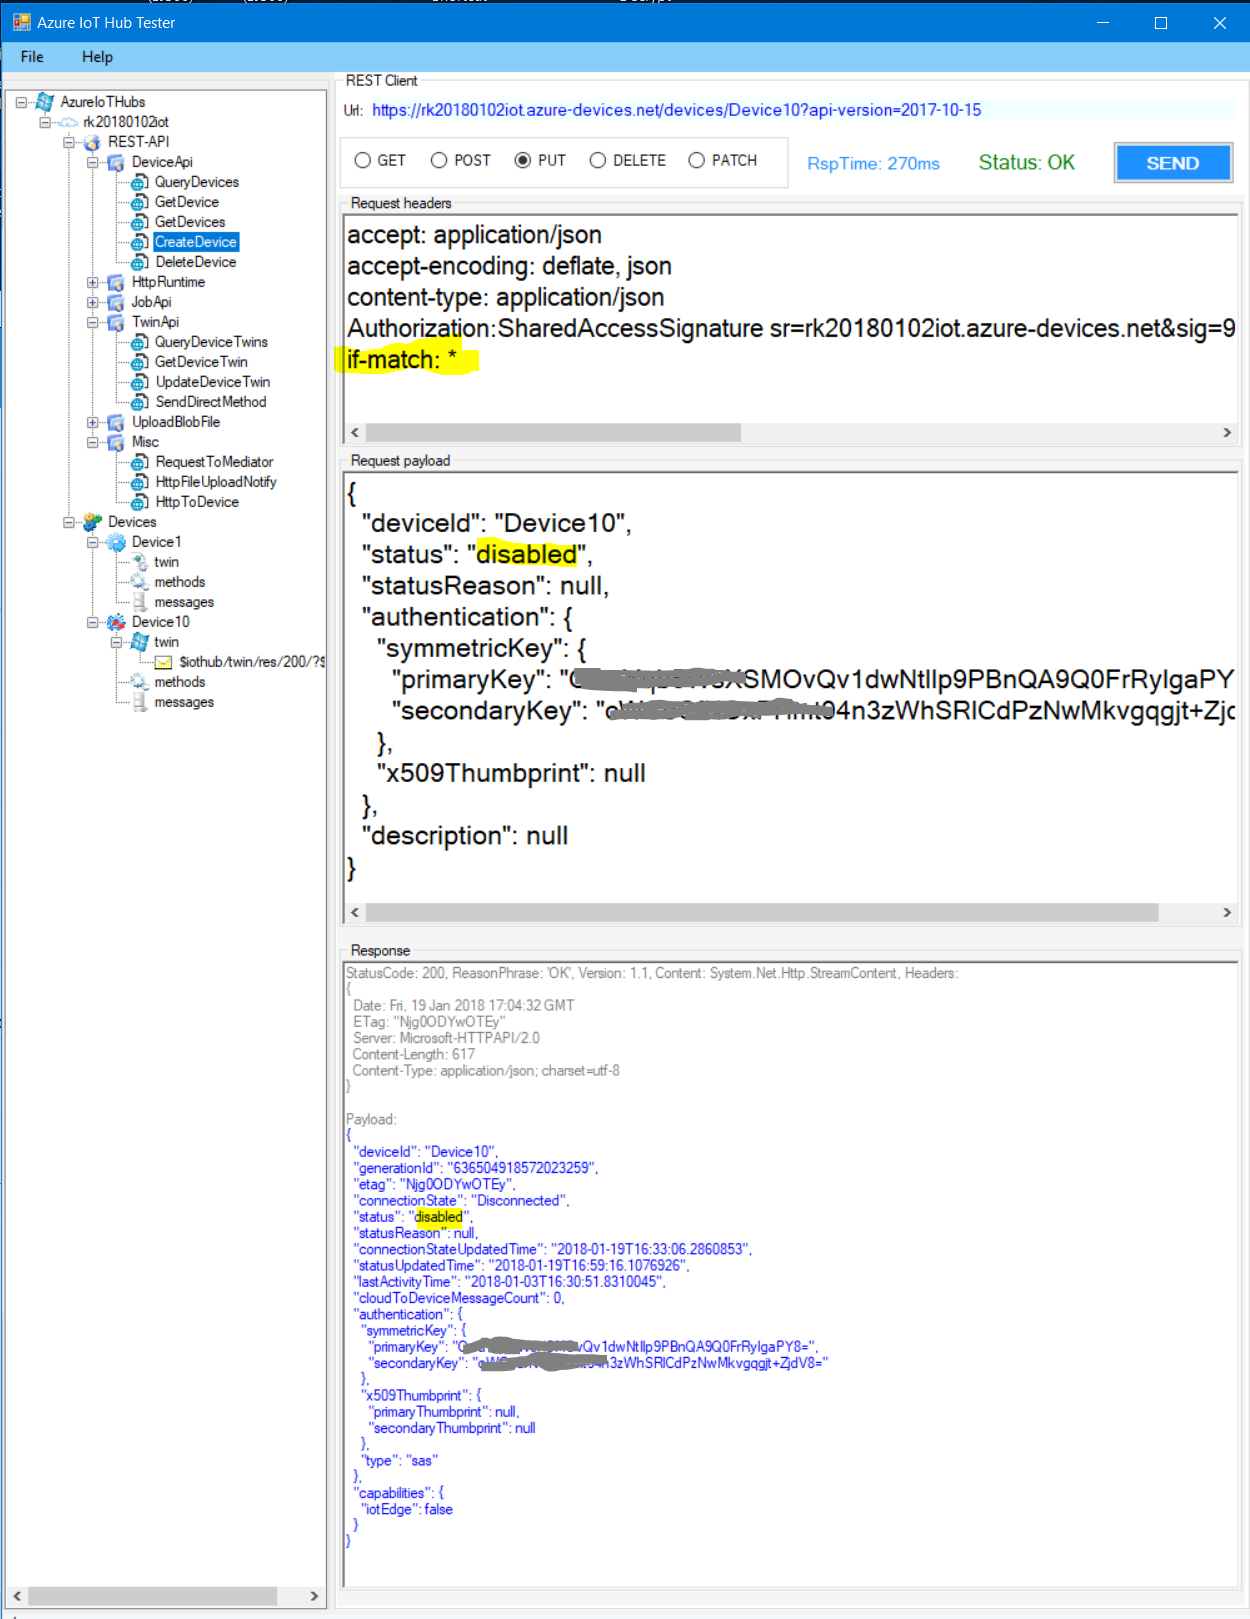
Task: Select the GET method radio button
Action: 363,160
